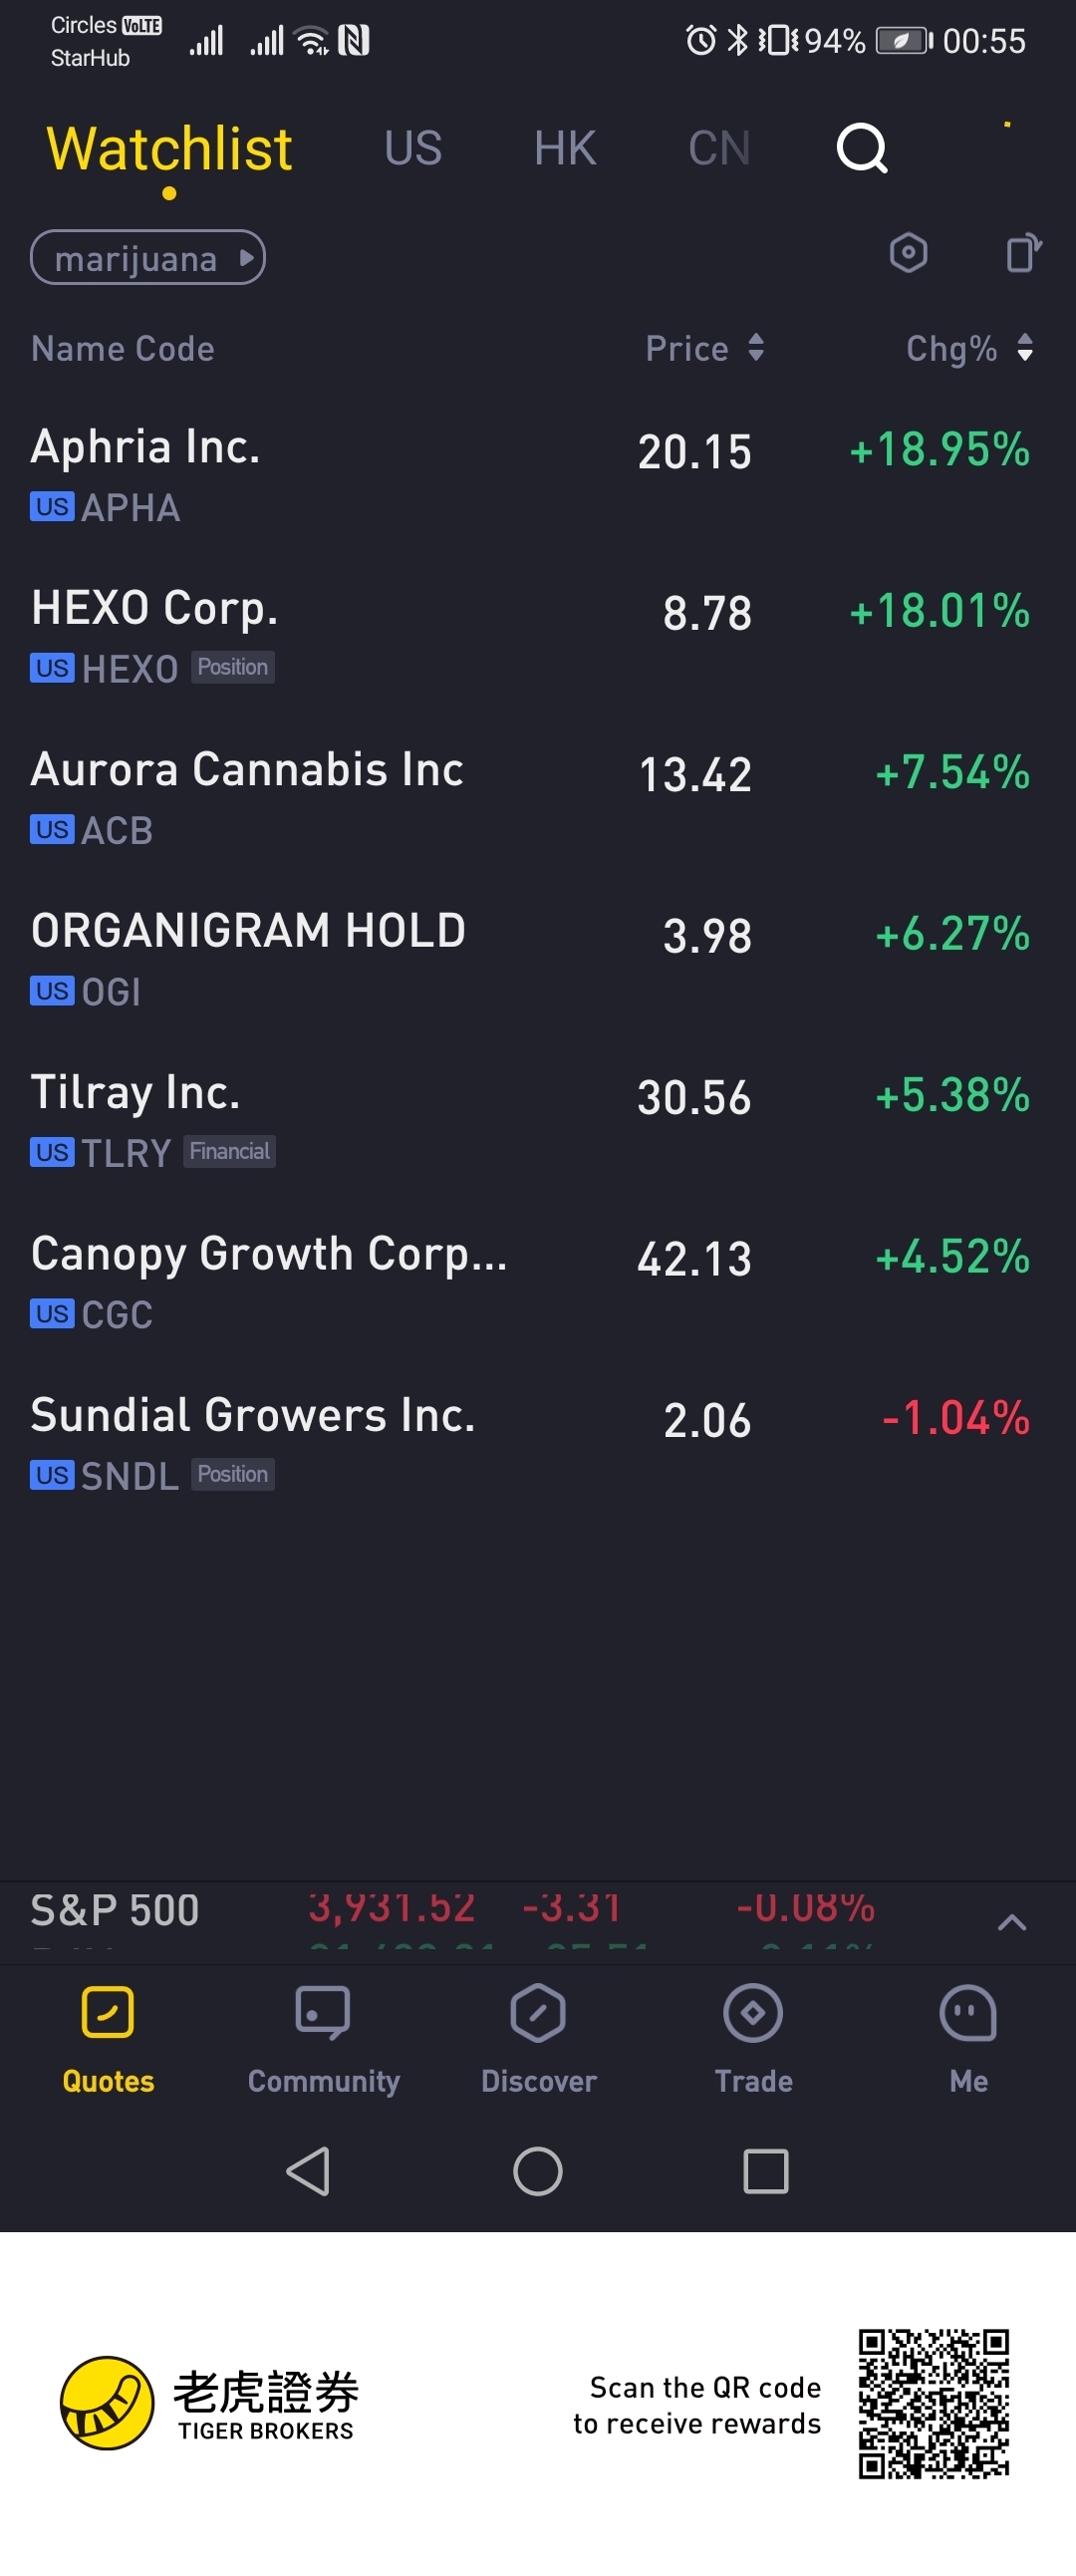
Task: Open Sundial Growers Inc. quote
Action: [x=538, y=1444]
